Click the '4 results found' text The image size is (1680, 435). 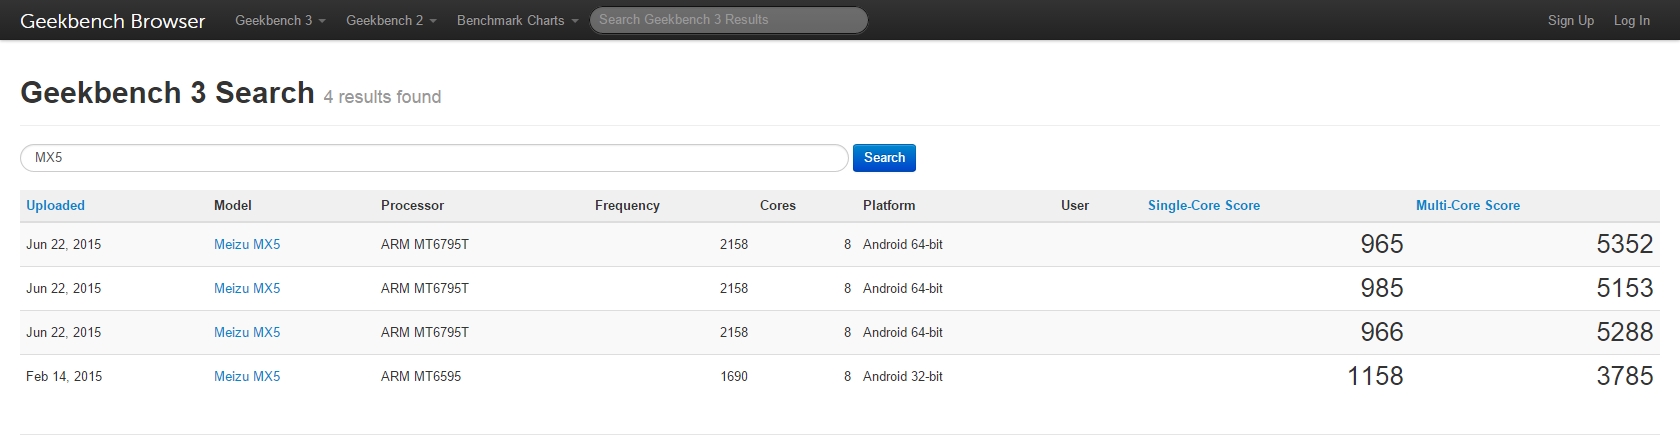382,97
